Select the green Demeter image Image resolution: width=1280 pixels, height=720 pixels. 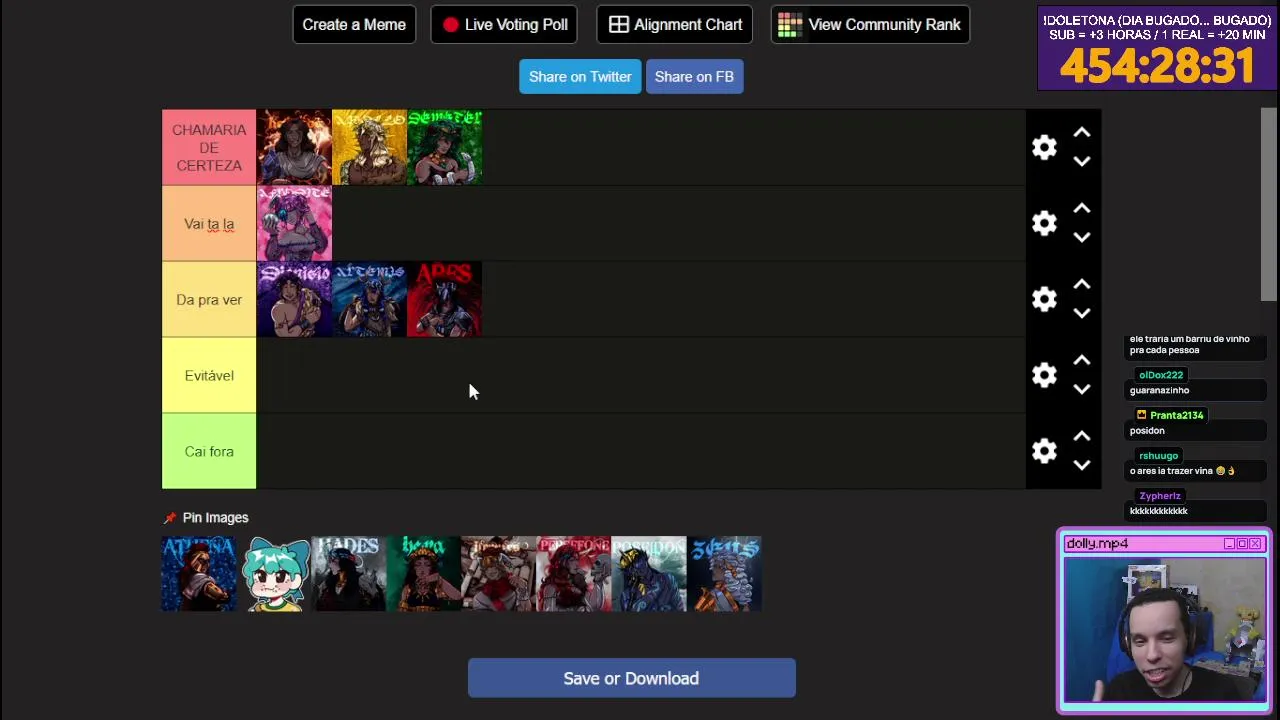tap(444, 148)
